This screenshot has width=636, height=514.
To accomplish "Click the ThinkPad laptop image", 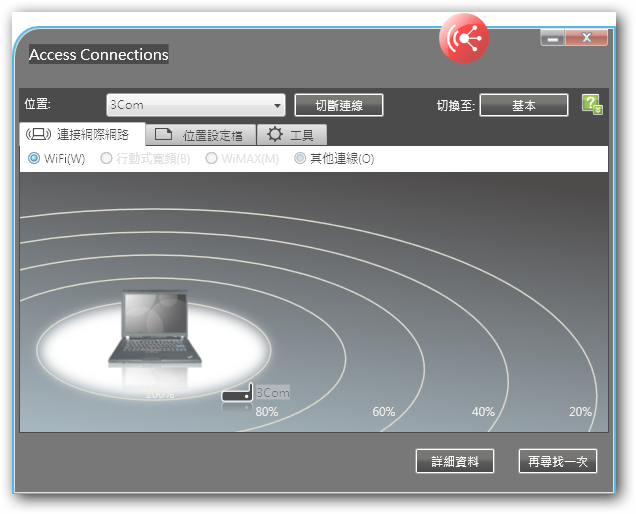I will tap(155, 329).
